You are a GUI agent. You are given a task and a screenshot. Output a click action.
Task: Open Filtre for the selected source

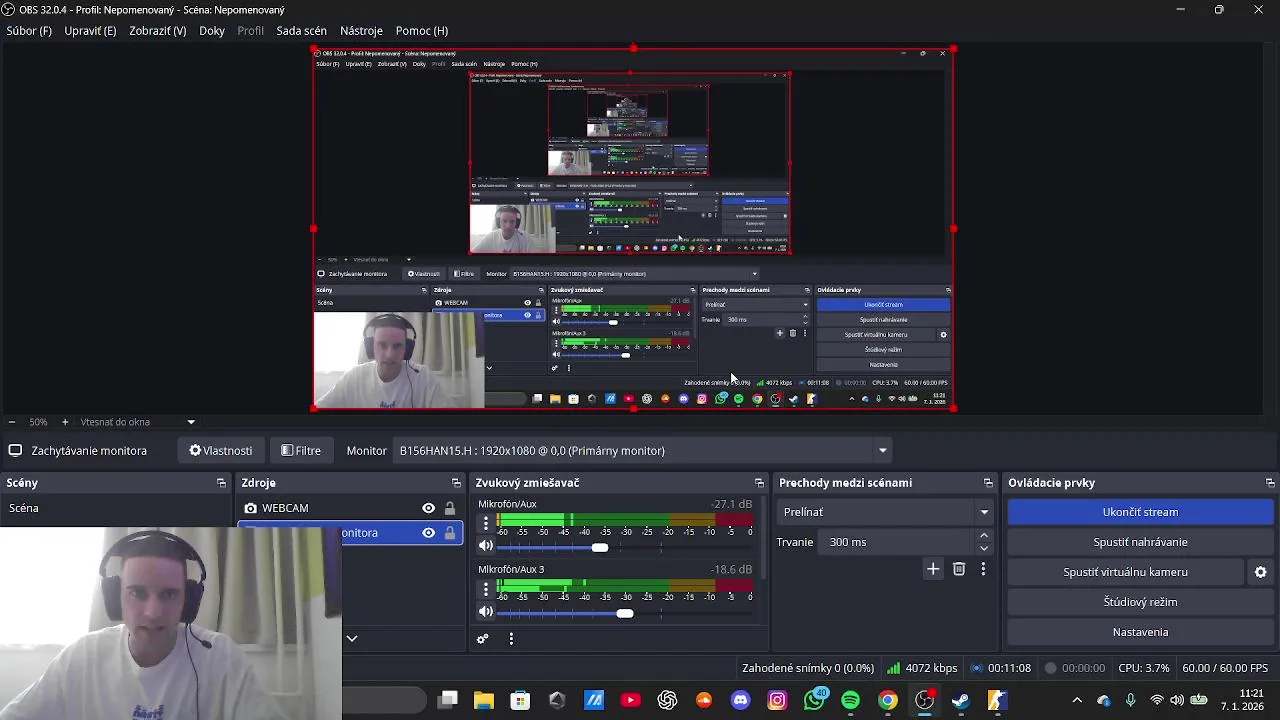point(301,451)
